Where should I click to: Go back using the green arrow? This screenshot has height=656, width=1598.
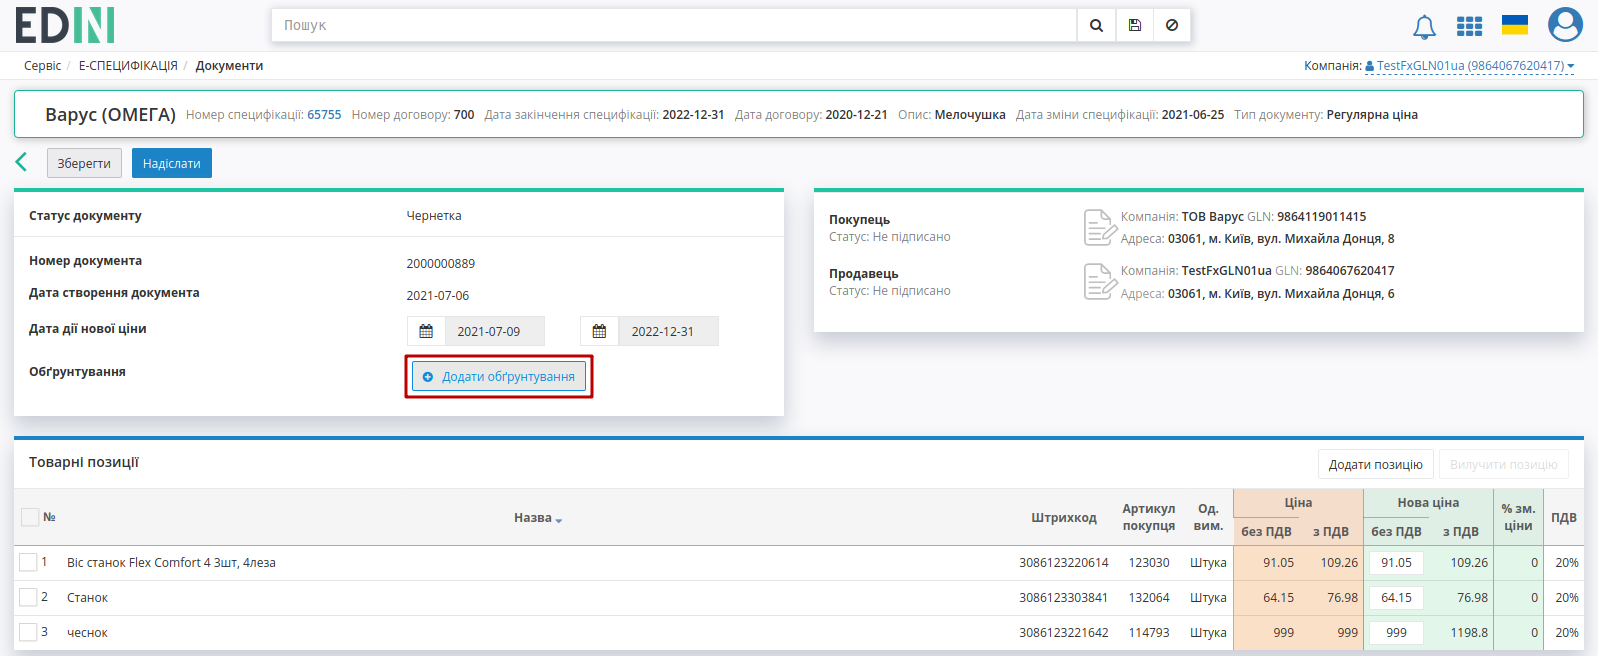coord(21,162)
